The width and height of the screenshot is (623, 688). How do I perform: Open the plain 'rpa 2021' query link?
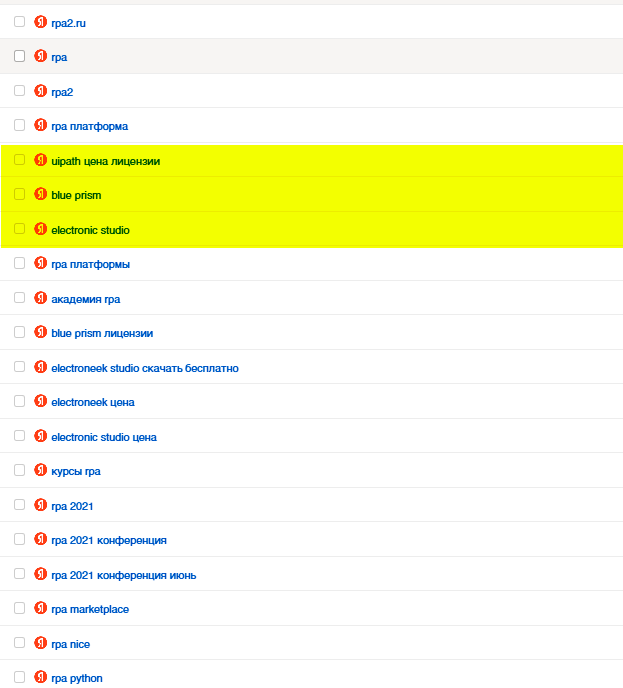point(72,506)
